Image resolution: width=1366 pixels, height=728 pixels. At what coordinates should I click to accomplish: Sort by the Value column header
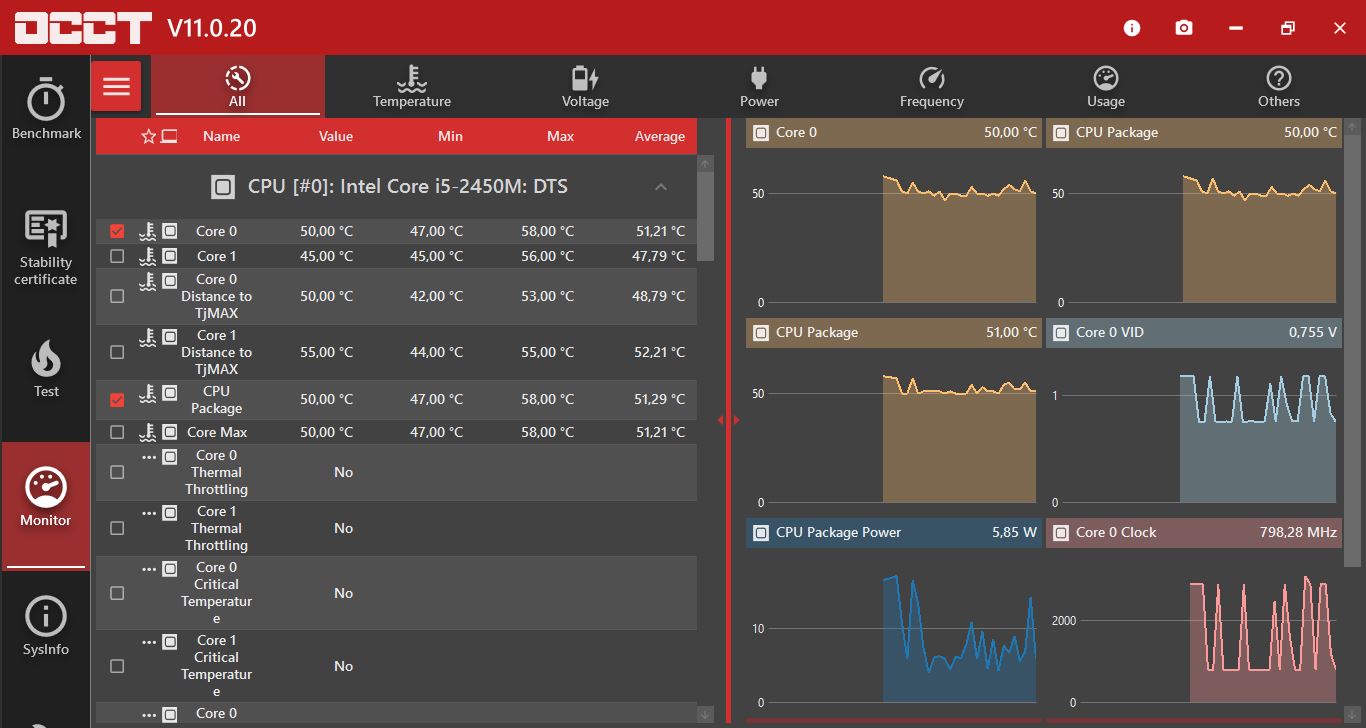(x=336, y=136)
